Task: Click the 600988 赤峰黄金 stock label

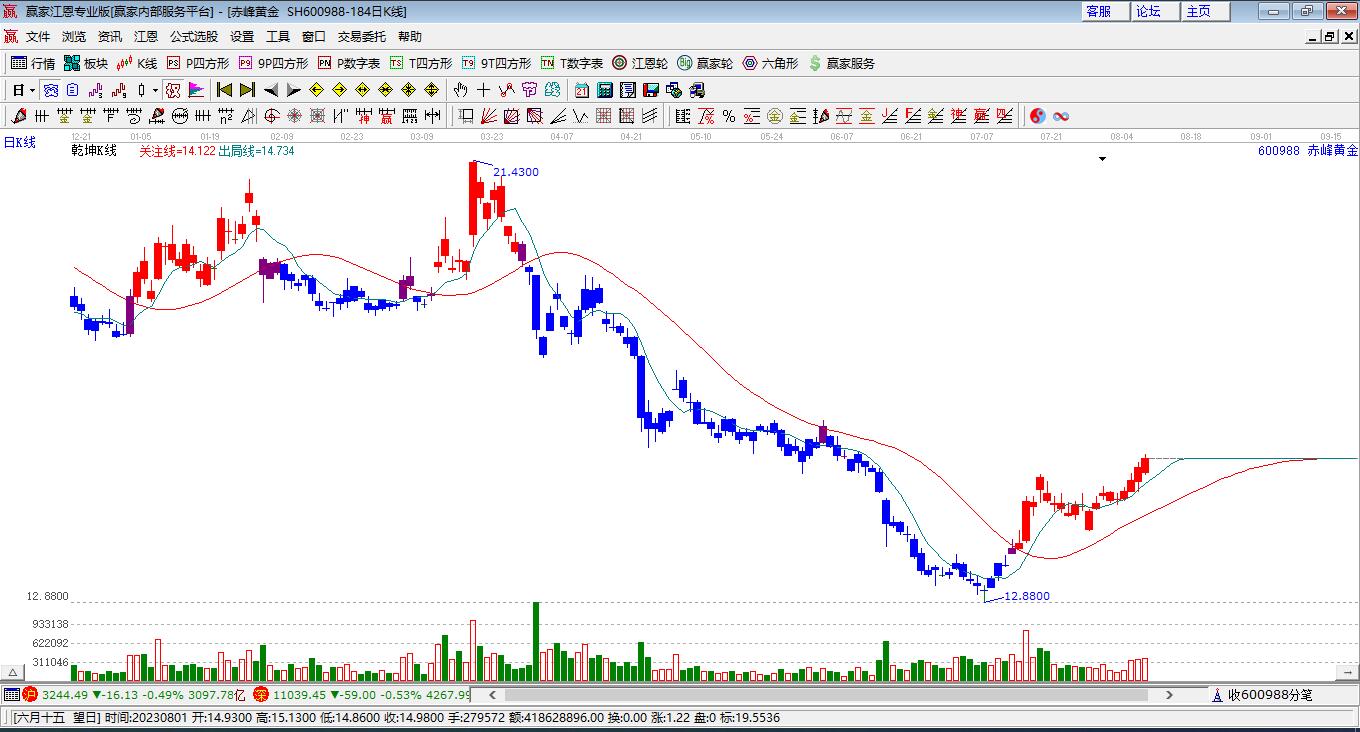Action: [1308, 150]
